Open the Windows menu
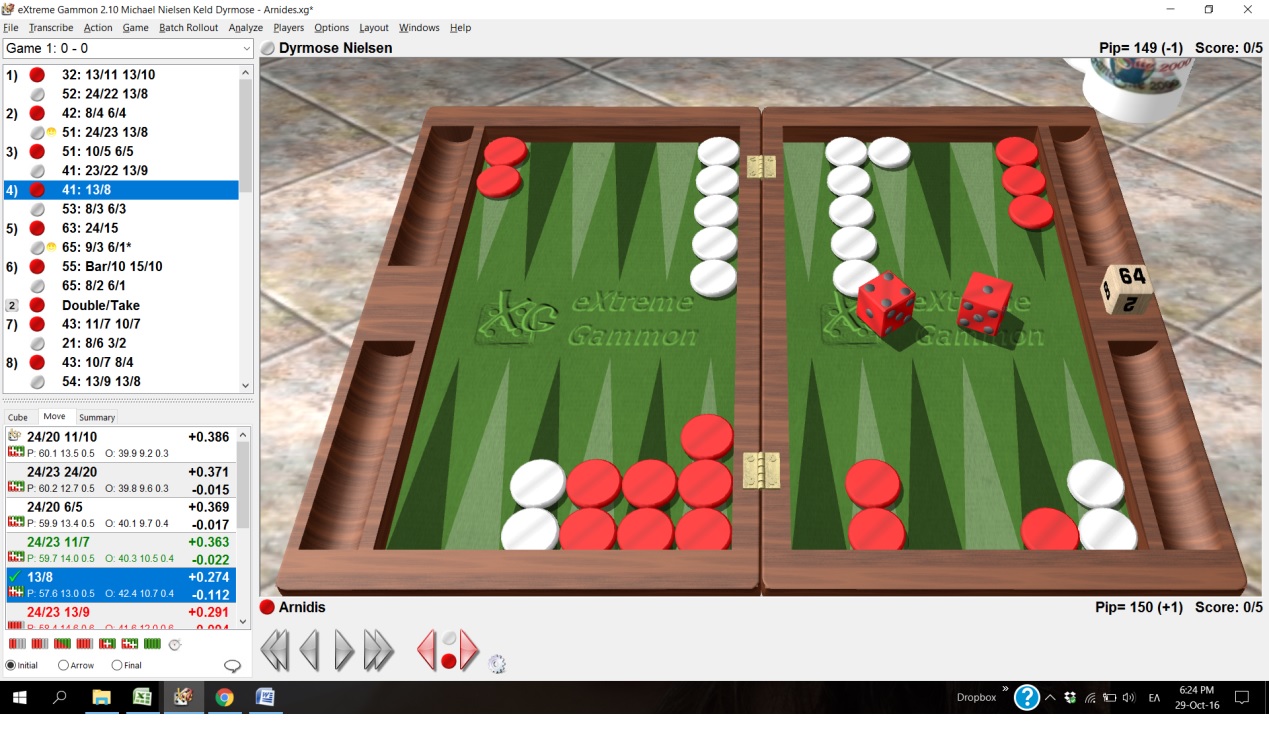Viewport: 1269px width, 733px height. (x=419, y=28)
